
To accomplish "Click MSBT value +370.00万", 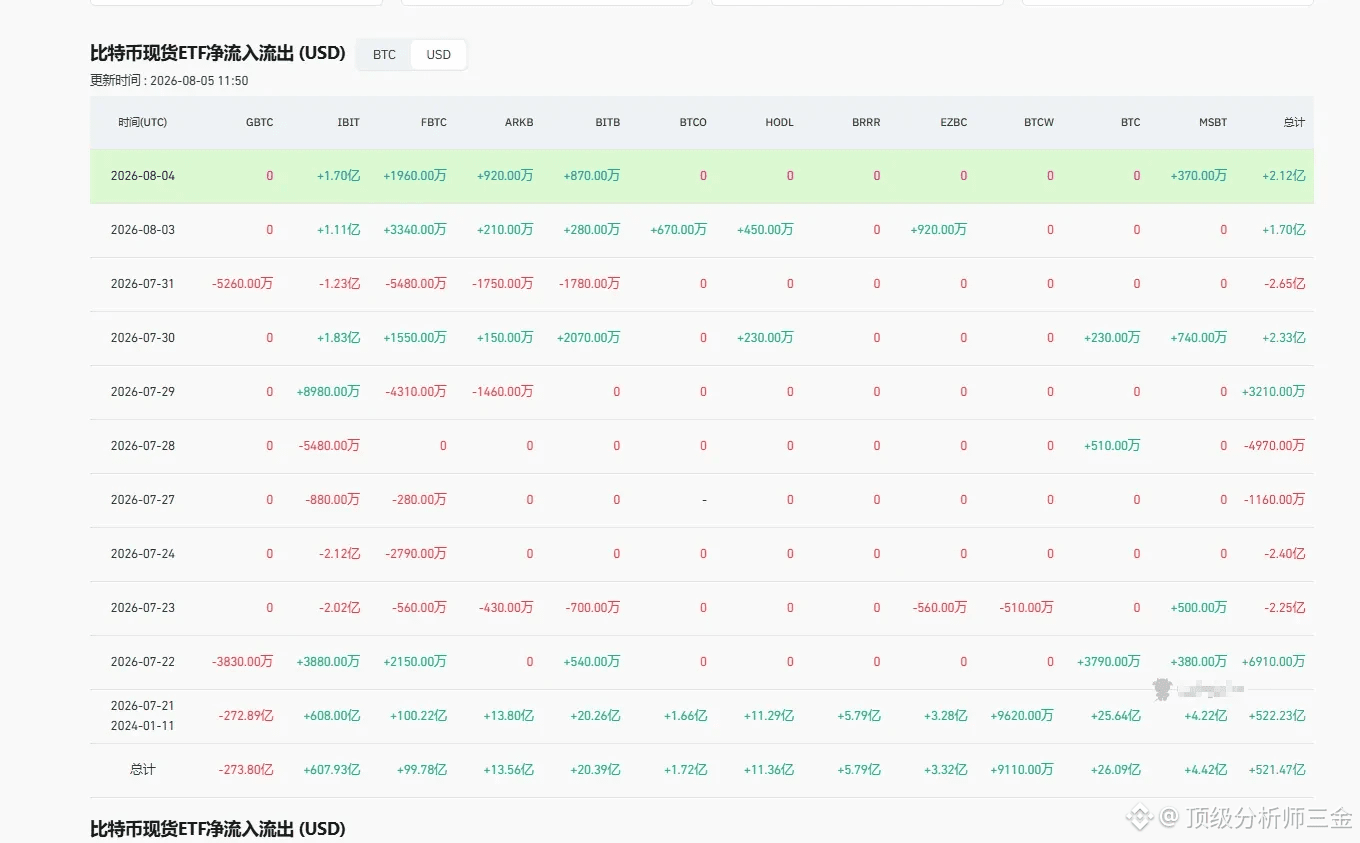I will click(x=1199, y=176).
